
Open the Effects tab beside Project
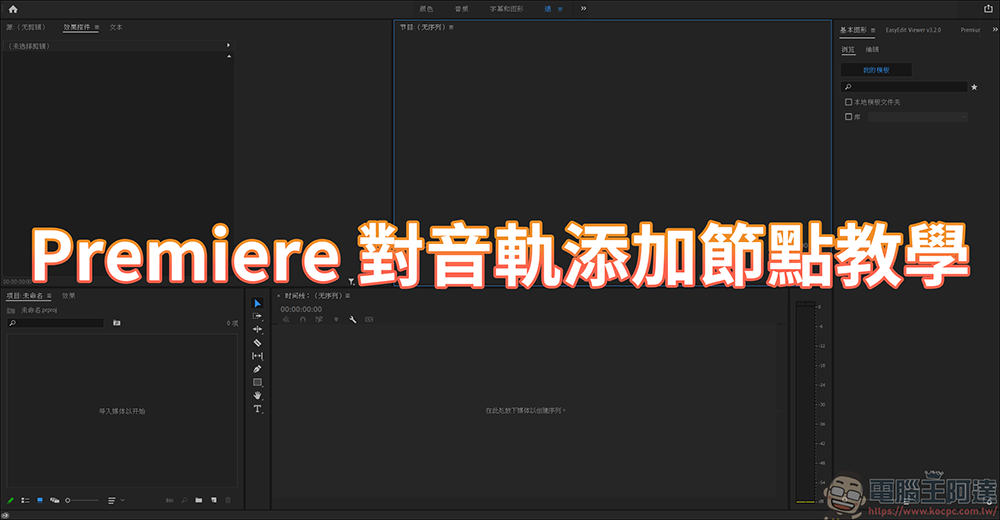tap(68, 295)
